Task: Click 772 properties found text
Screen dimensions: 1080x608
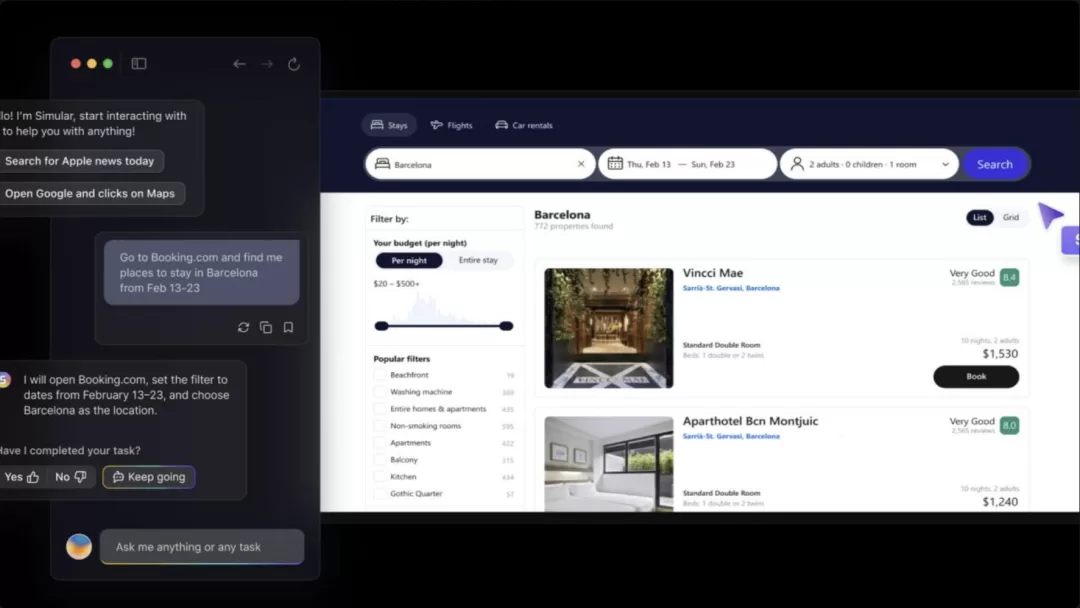Action: (574, 227)
